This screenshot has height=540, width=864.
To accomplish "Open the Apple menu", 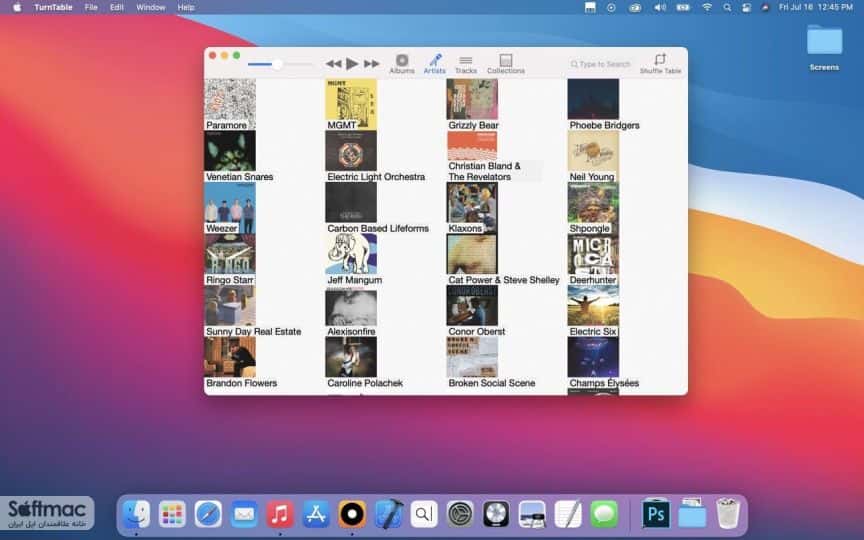I will point(17,7).
